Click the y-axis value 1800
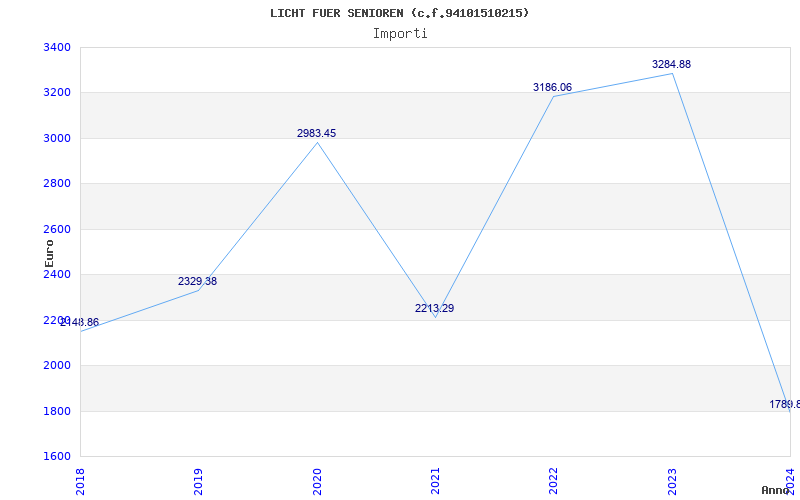Image resolution: width=800 pixels, height=500 pixels. pos(57,411)
